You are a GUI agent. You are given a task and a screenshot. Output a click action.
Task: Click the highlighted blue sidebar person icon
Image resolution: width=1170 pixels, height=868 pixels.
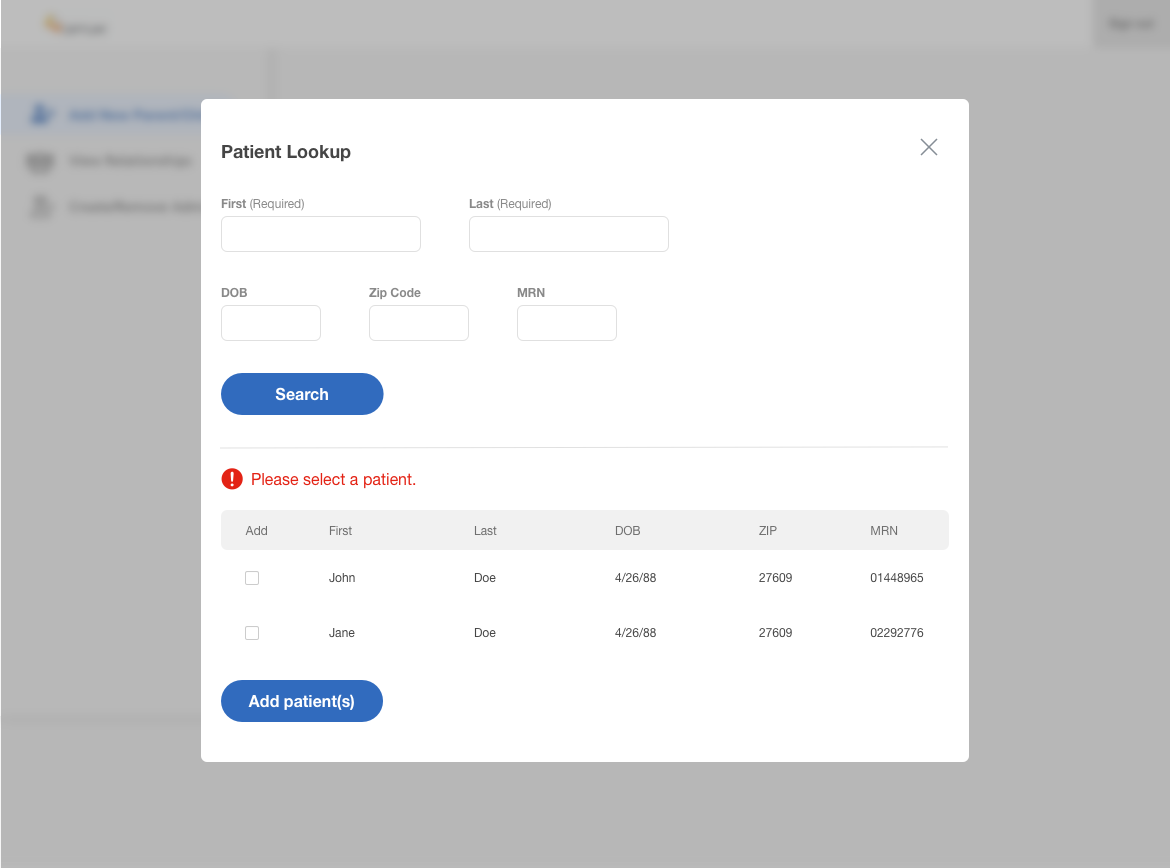40,115
